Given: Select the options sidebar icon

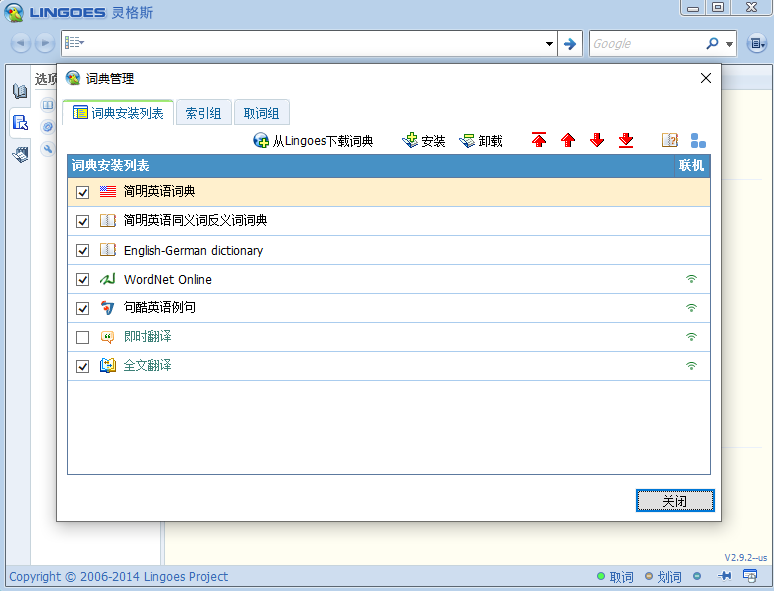Looking at the screenshot, I should 20,122.
